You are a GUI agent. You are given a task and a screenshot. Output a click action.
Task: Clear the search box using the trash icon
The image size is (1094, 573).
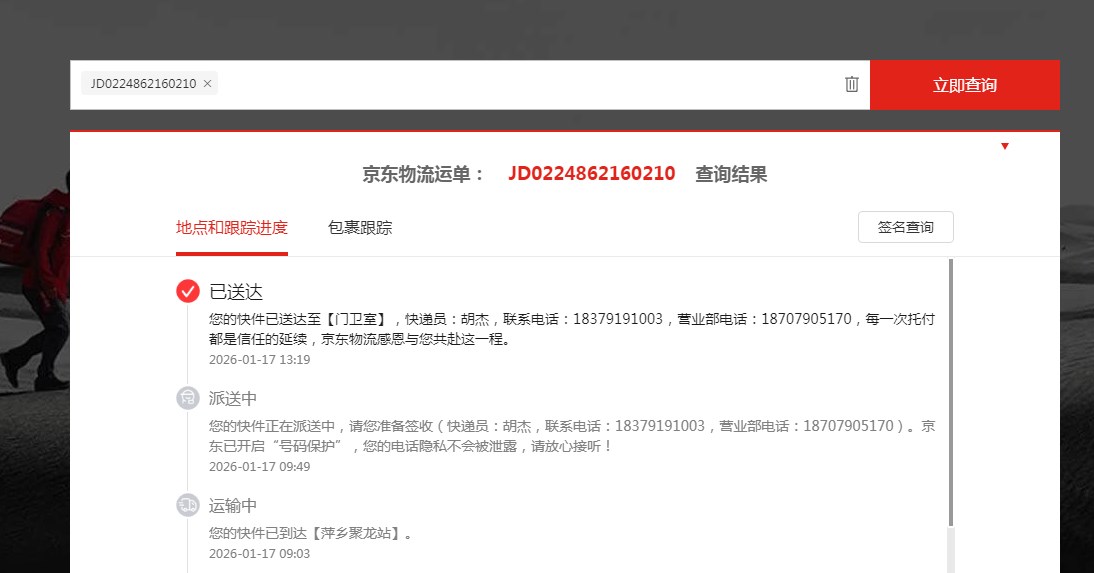851,84
